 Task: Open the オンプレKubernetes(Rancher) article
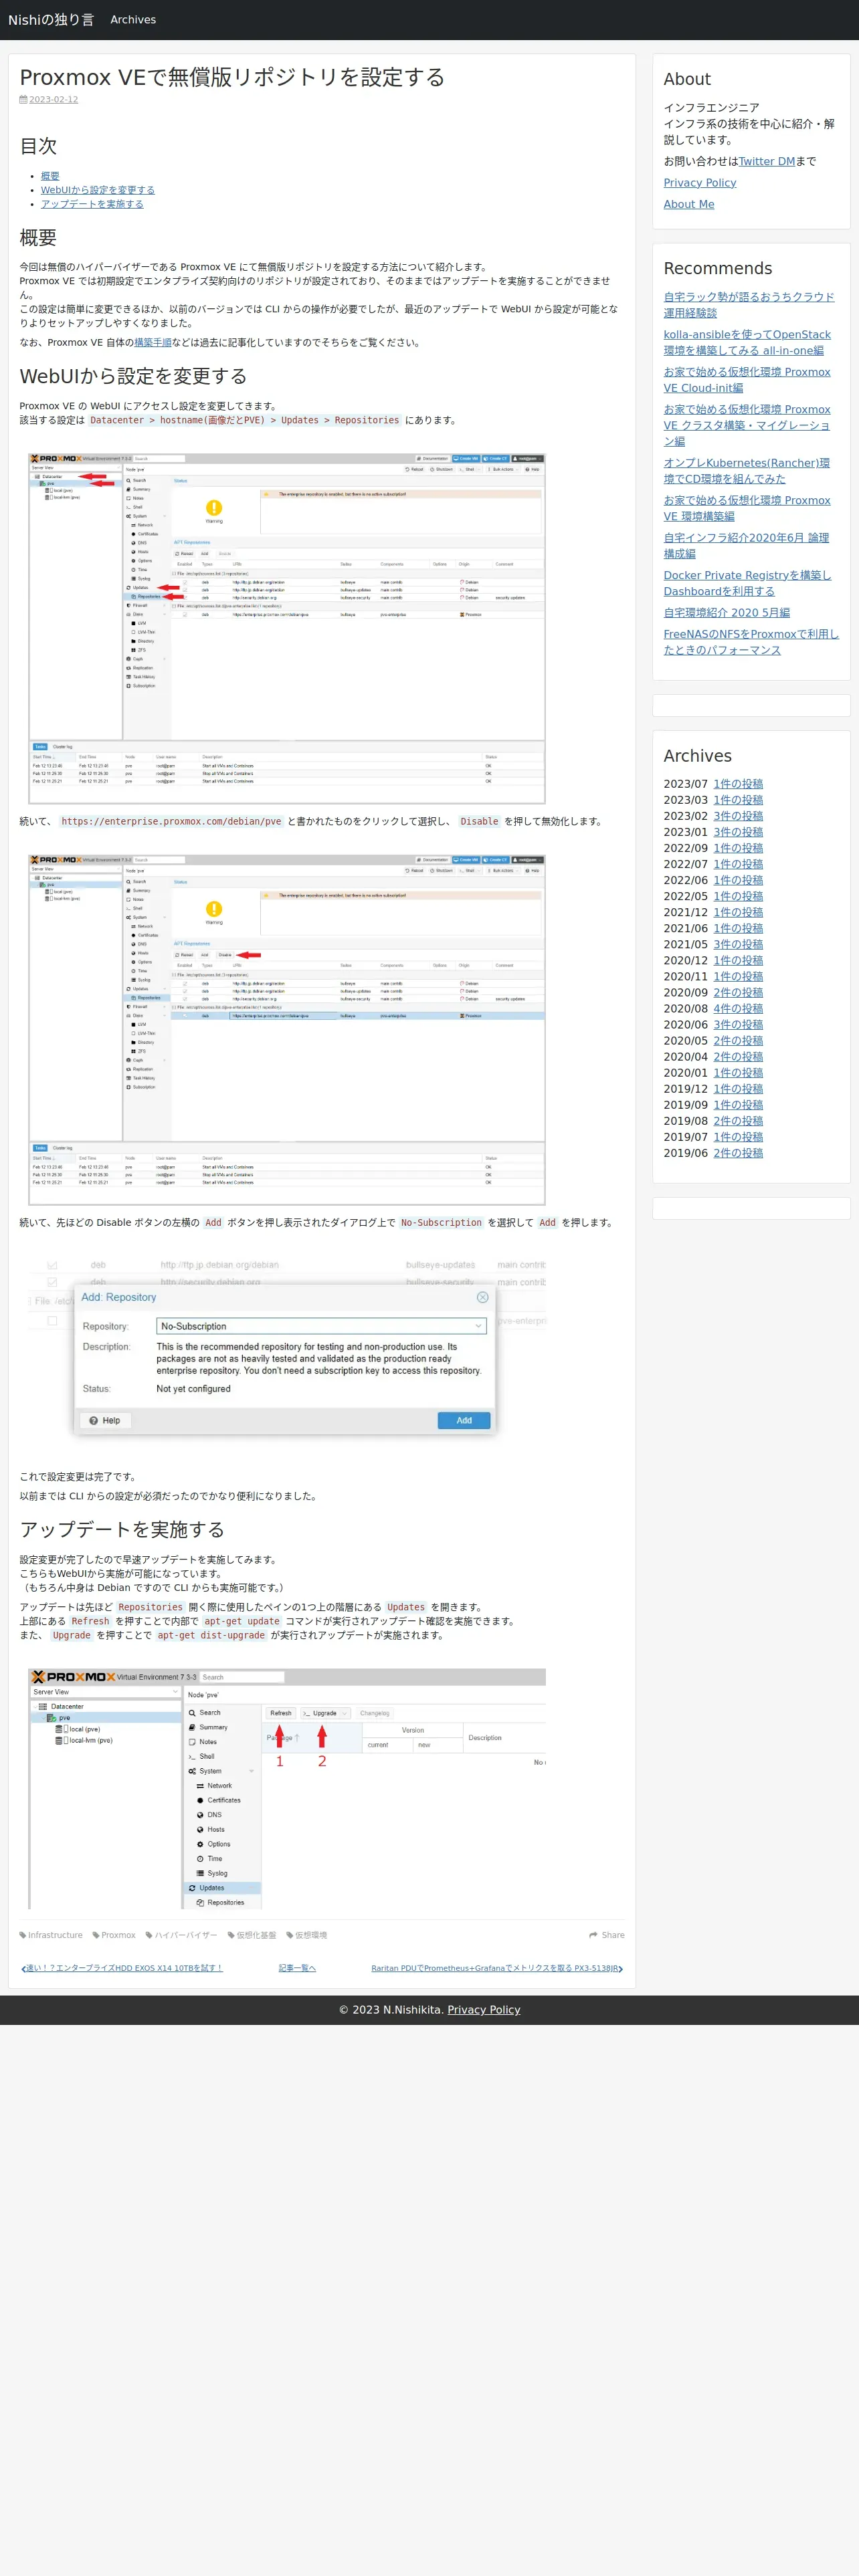click(x=747, y=471)
